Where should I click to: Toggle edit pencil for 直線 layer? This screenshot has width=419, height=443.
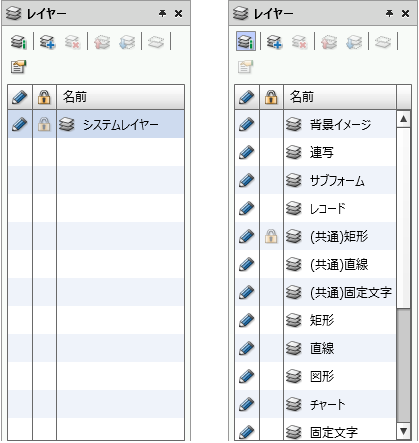click(247, 348)
